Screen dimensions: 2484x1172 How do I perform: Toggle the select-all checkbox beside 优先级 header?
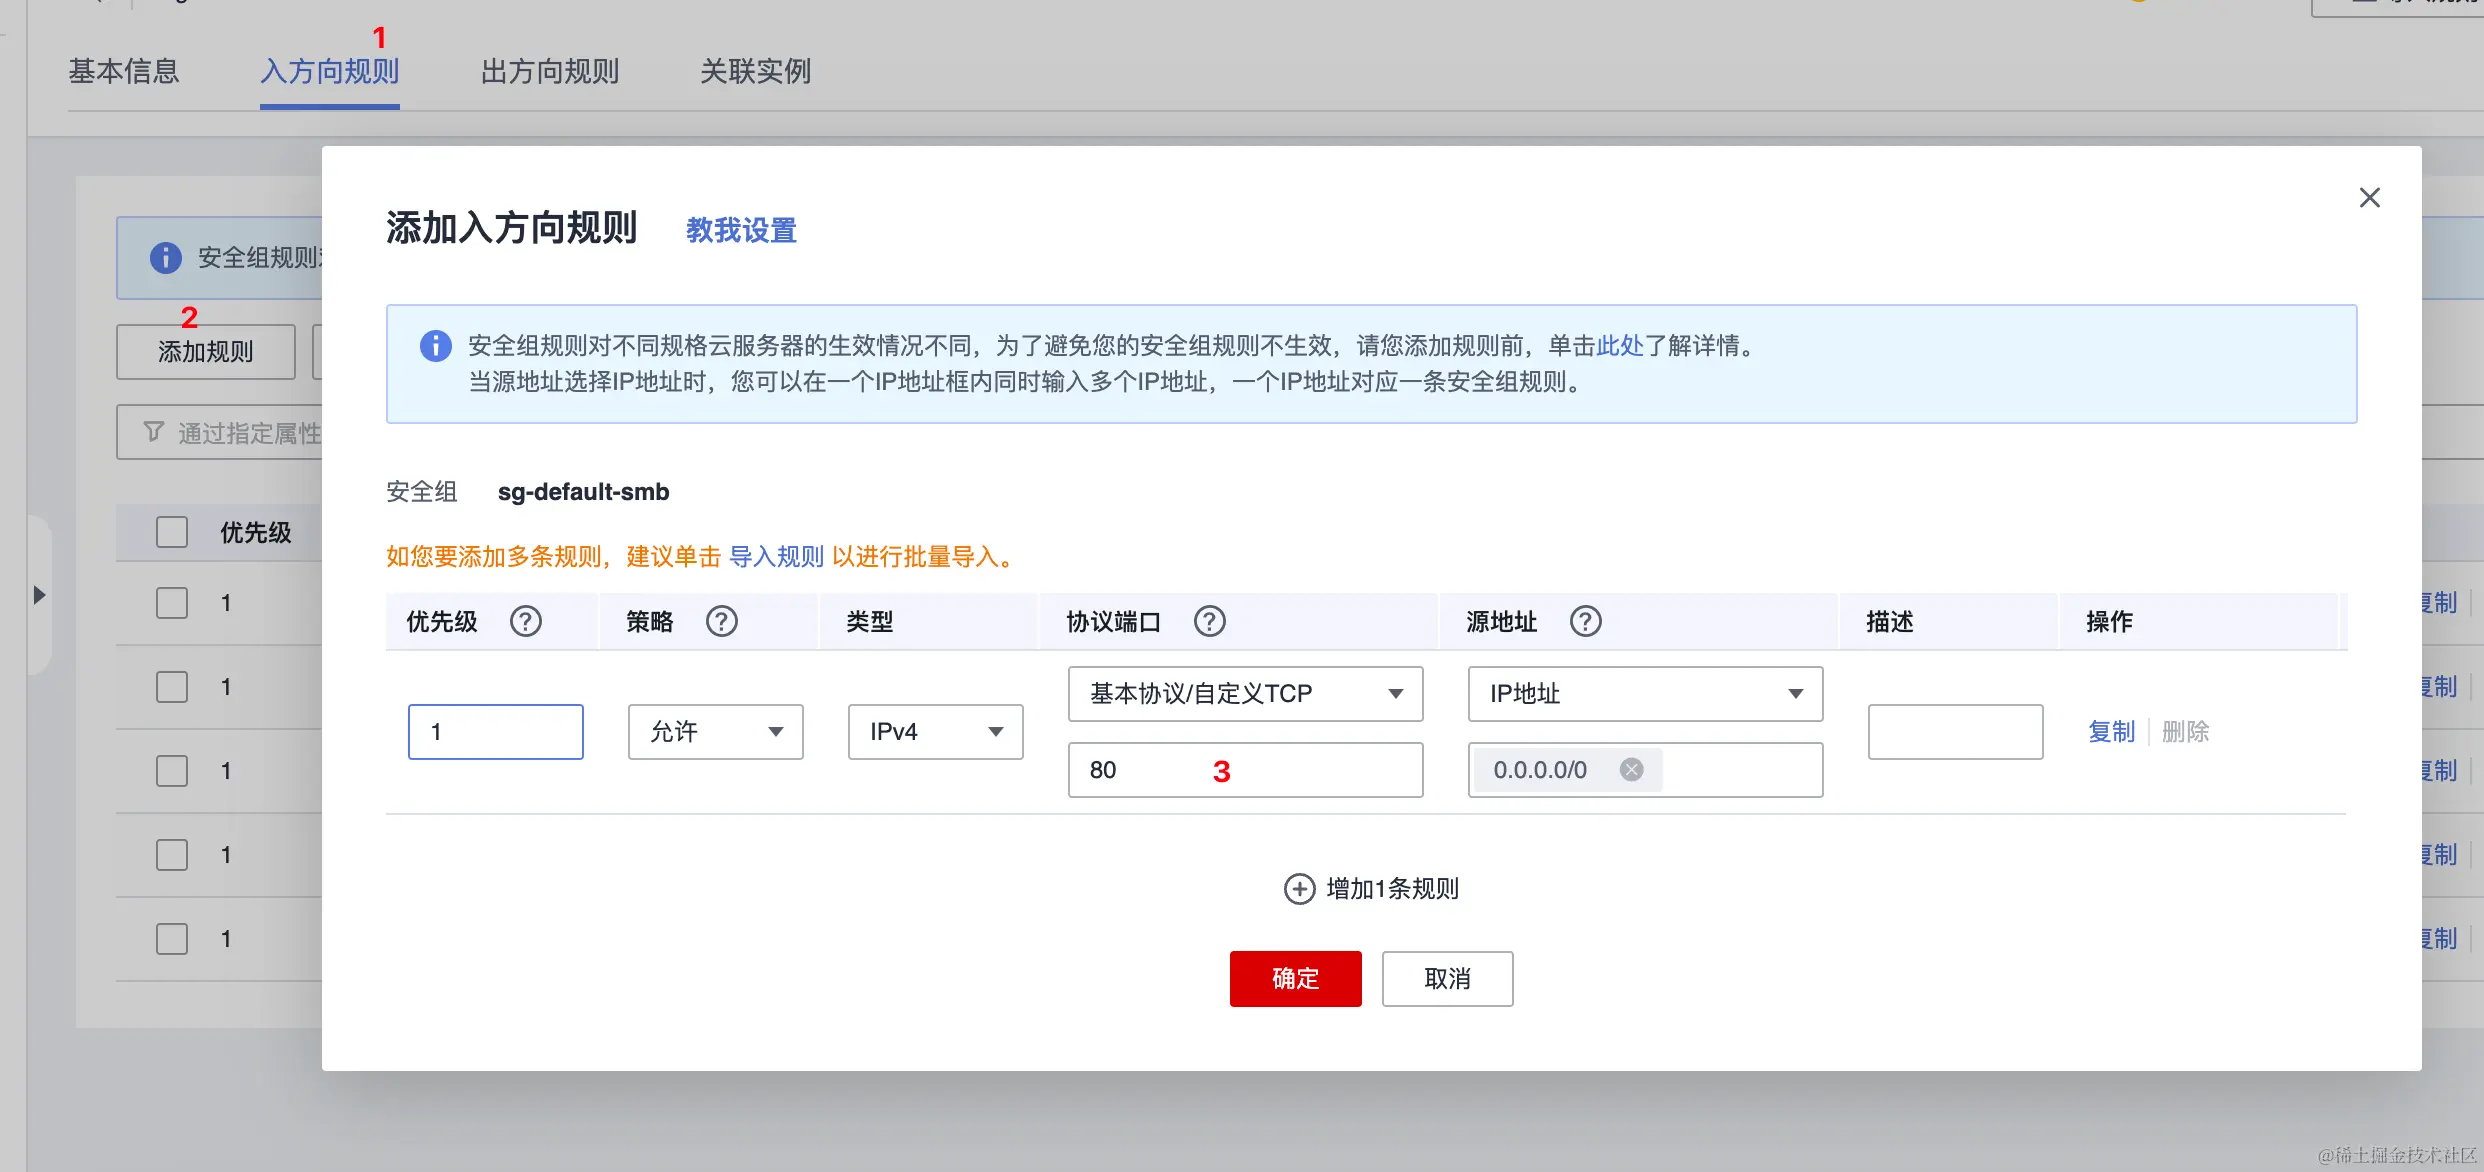pos(172,532)
